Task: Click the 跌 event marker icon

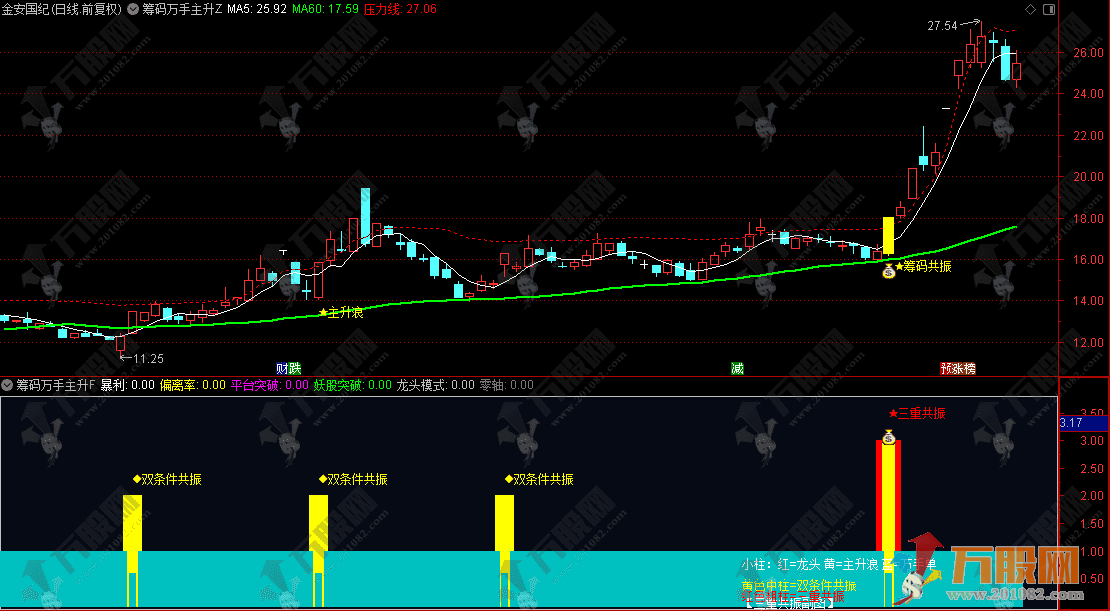Action: (294, 368)
